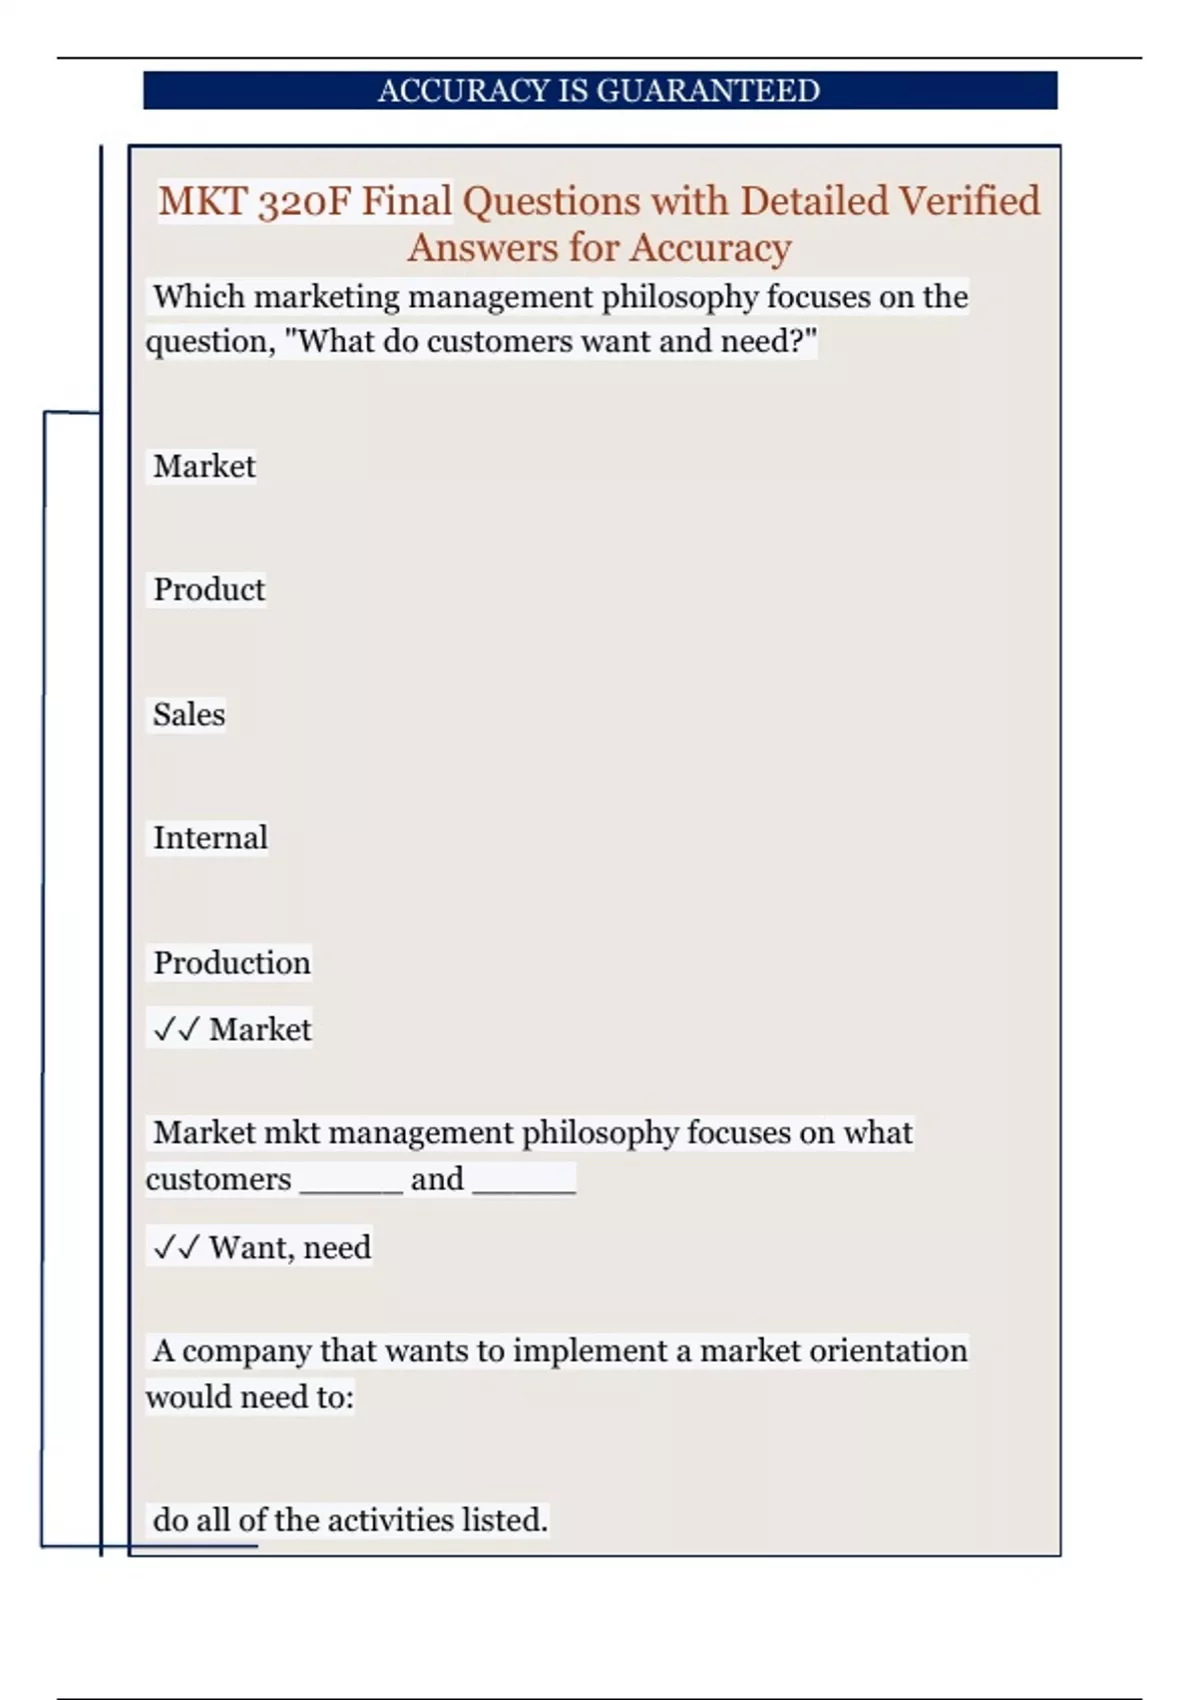
Task: Click the "MKT 320F Final" heading text
Action: point(305,201)
